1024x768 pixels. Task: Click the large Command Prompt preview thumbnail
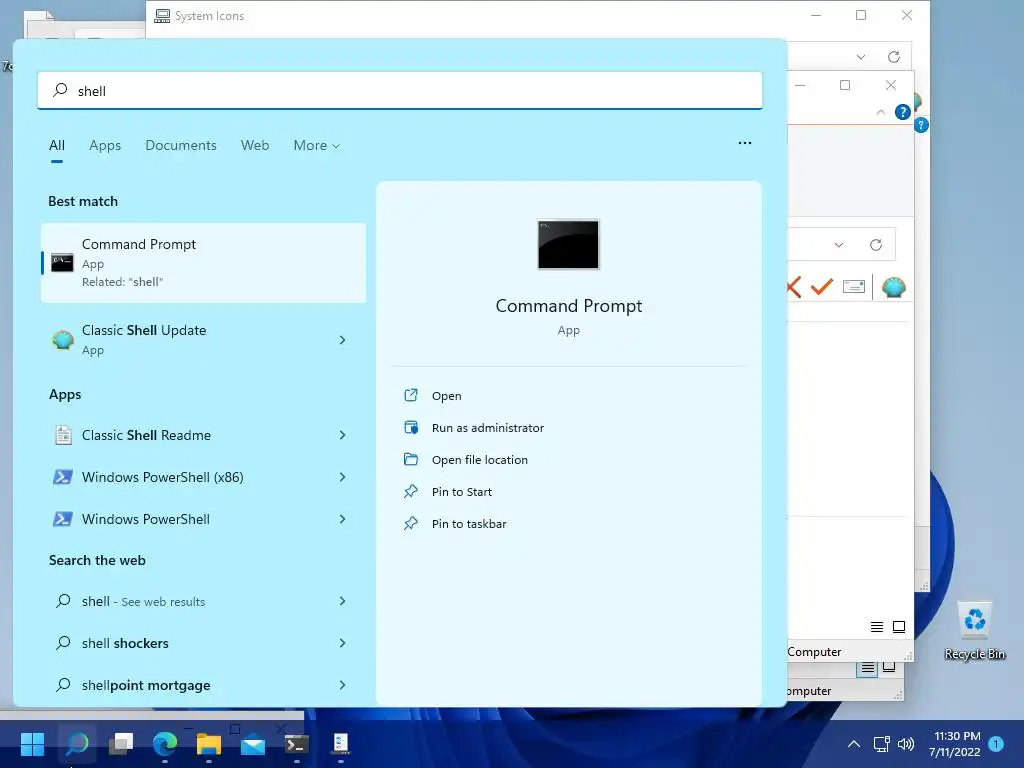point(568,244)
